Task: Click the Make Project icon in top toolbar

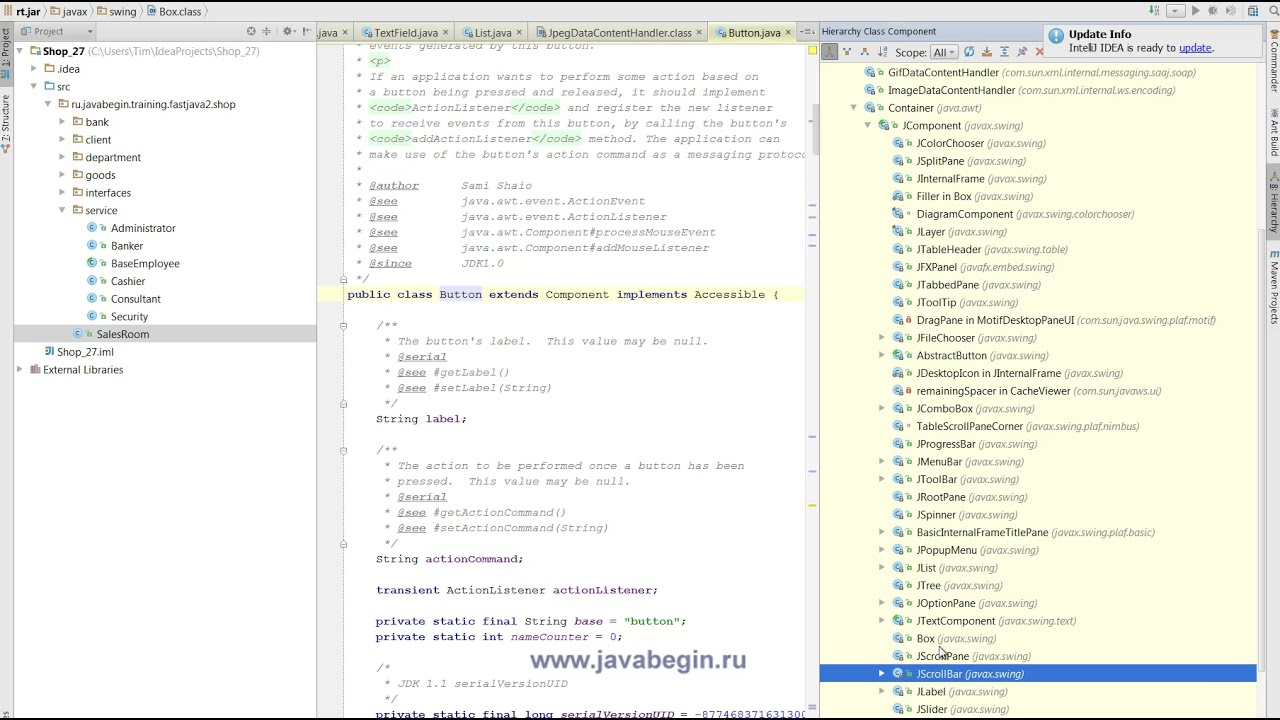Action: coord(1154,11)
